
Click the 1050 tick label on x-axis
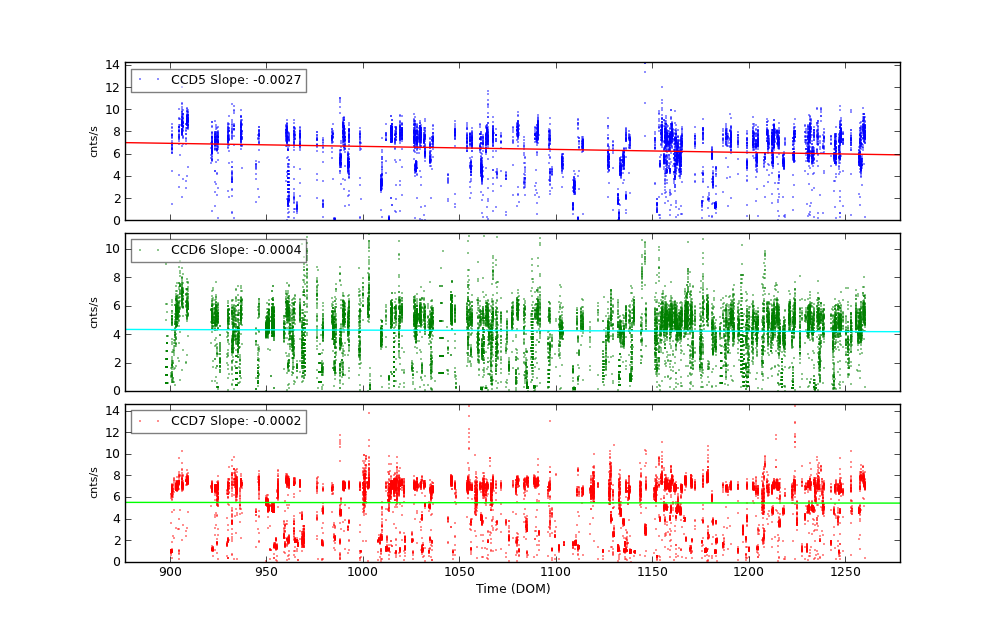coord(459,572)
